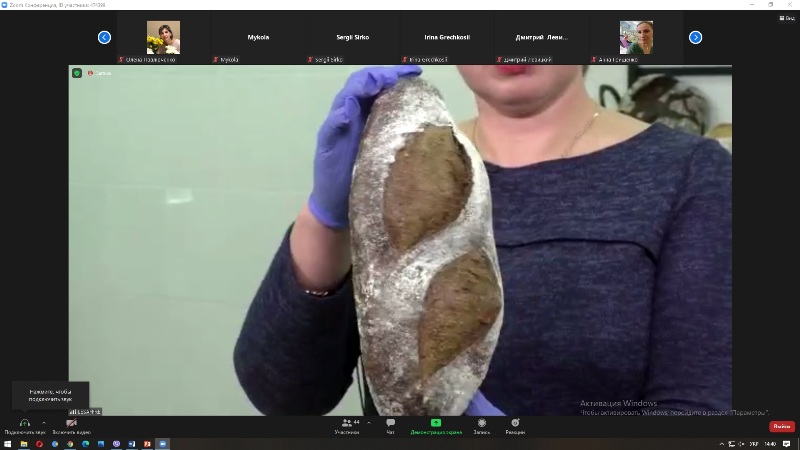Image resolution: width=800 pixels, height=450 pixels.
Task: Open the Participants panel
Action: (347, 425)
